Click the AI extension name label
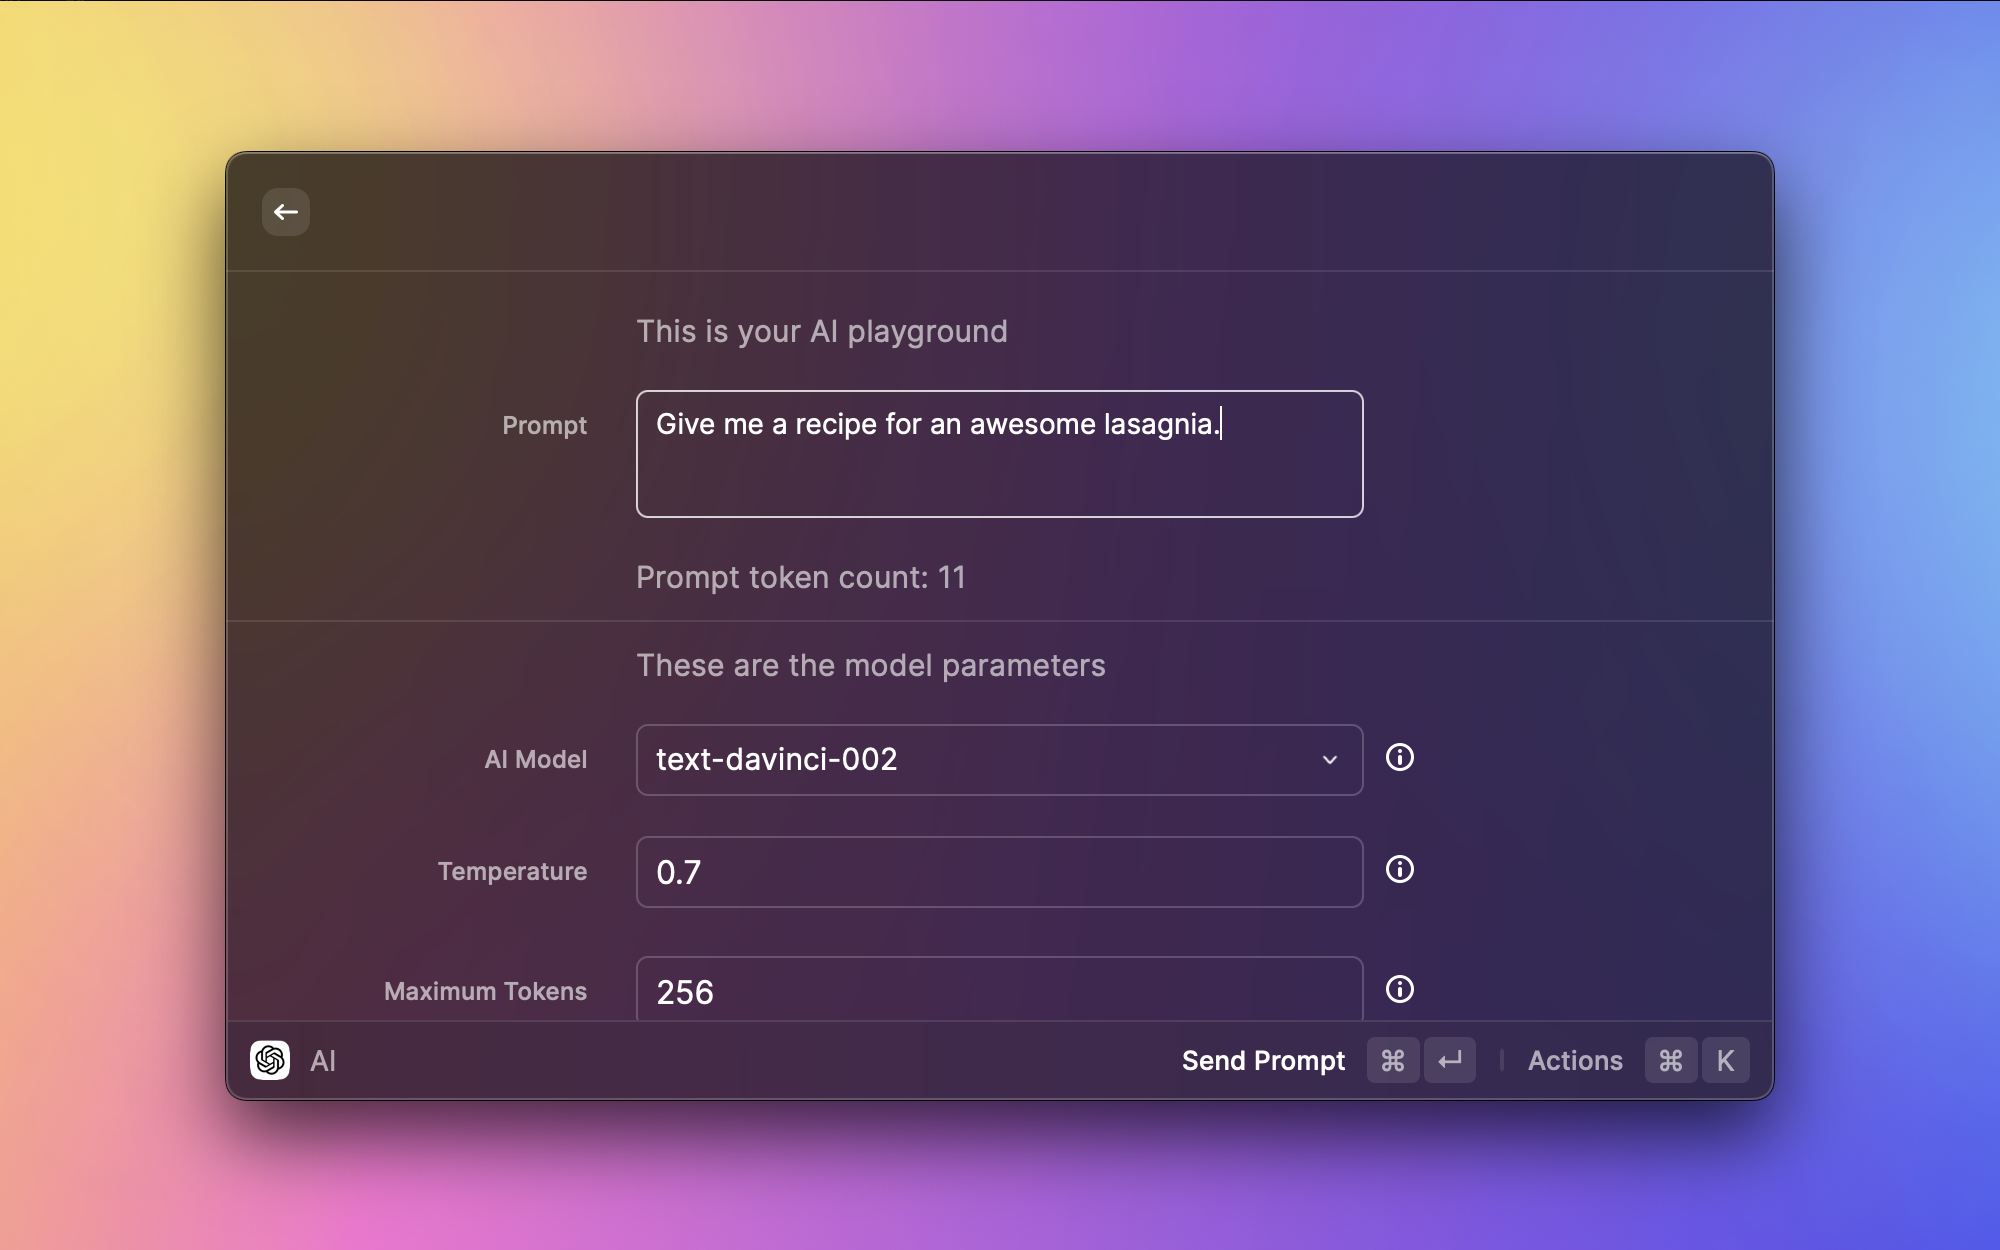This screenshot has height=1250, width=2000. click(x=323, y=1061)
